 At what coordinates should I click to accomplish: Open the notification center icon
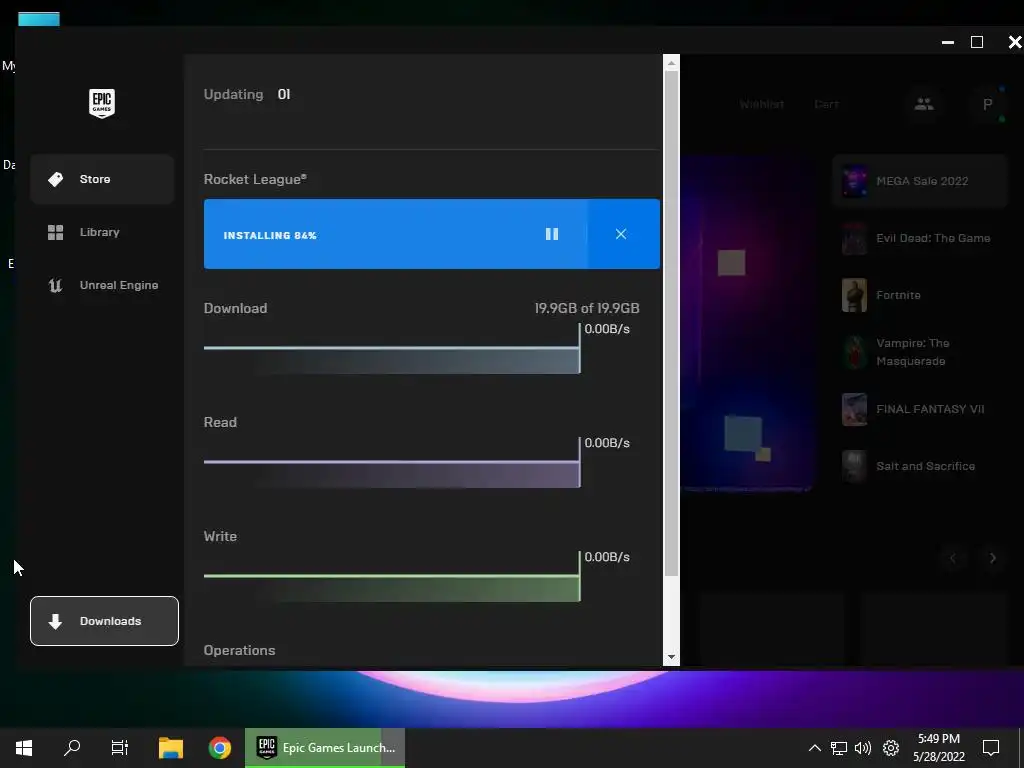click(991, 748)
